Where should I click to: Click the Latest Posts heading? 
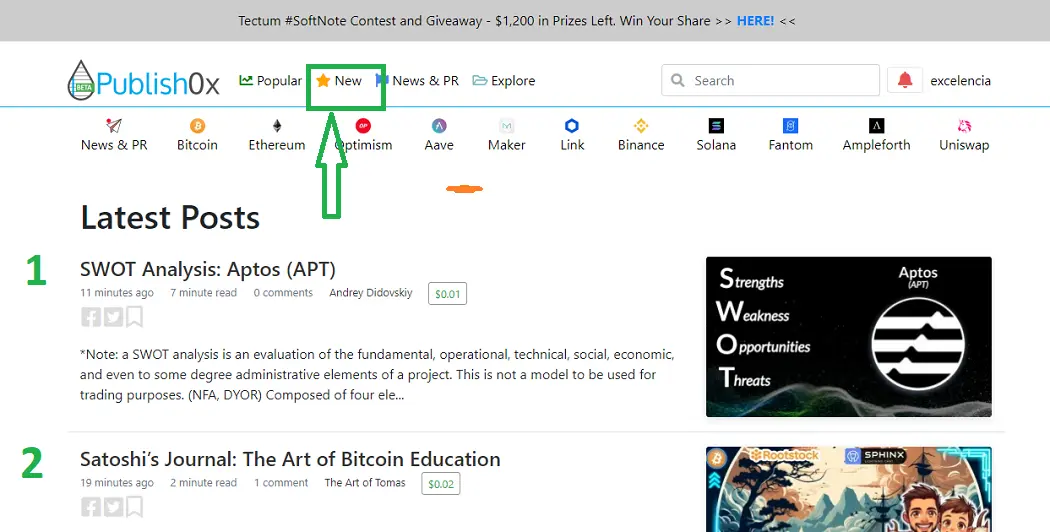pos(170,218)
